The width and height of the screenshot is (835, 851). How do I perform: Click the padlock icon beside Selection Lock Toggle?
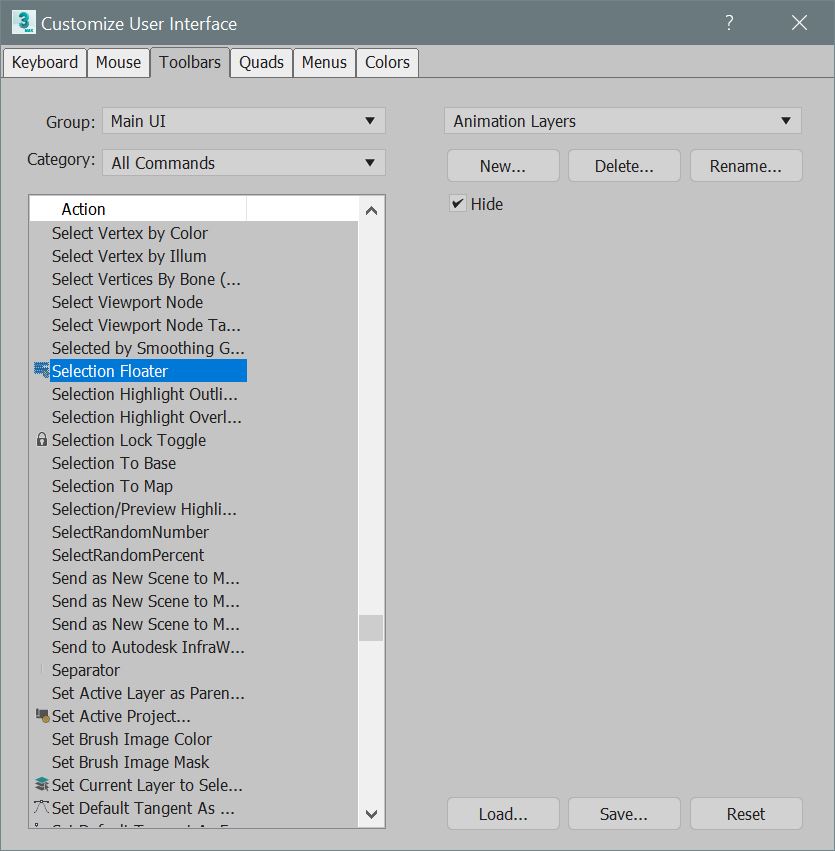[x=40, y=440]
